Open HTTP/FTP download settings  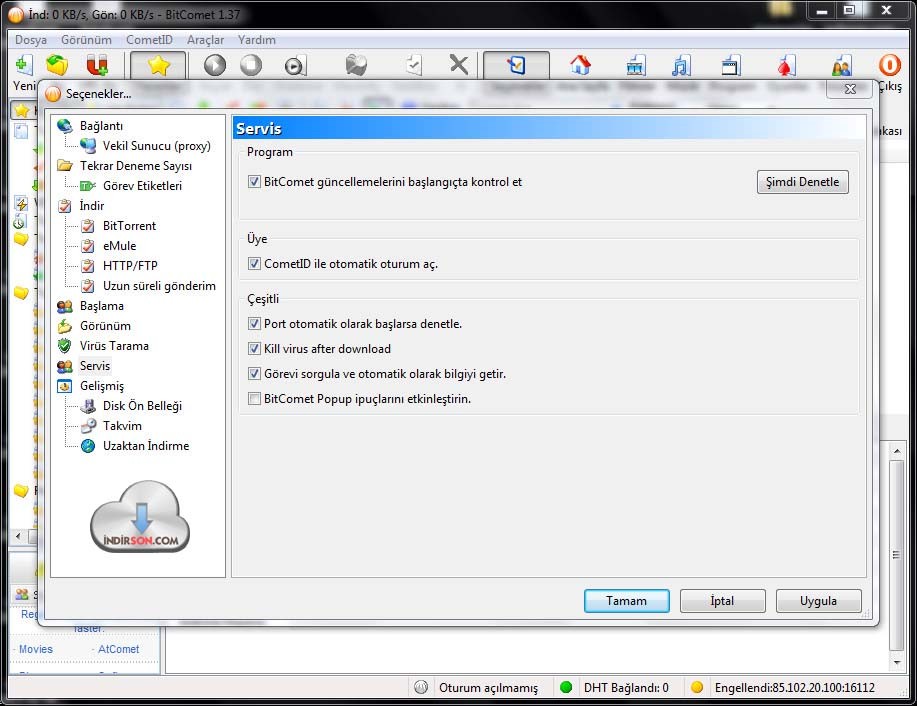click(x=130, y=266)
